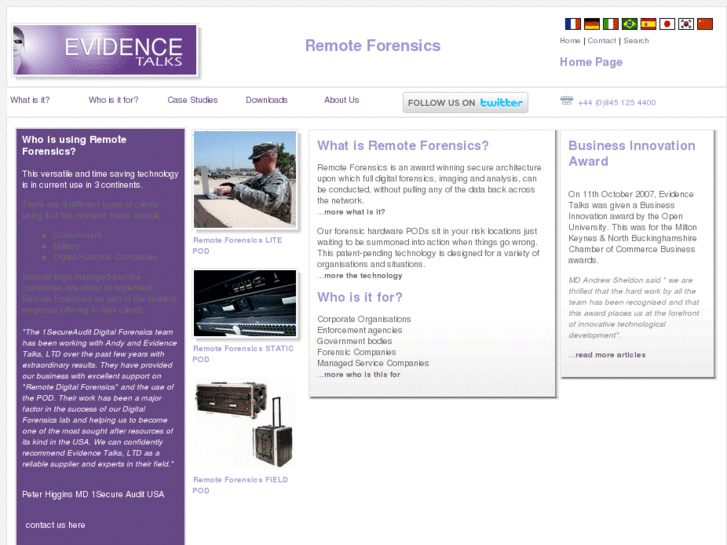Follow the '...more what is it?' link
Image resolution: width=727 pixels, height=545 pixels.
click(351, 212)
